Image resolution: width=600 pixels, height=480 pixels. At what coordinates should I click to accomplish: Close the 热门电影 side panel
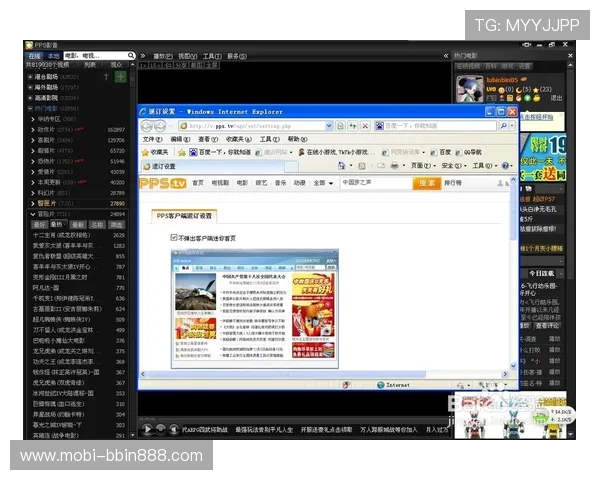570,56
